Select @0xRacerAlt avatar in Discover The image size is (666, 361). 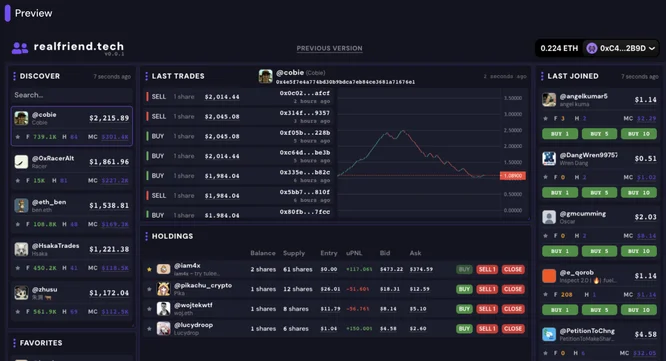[21, 162]
